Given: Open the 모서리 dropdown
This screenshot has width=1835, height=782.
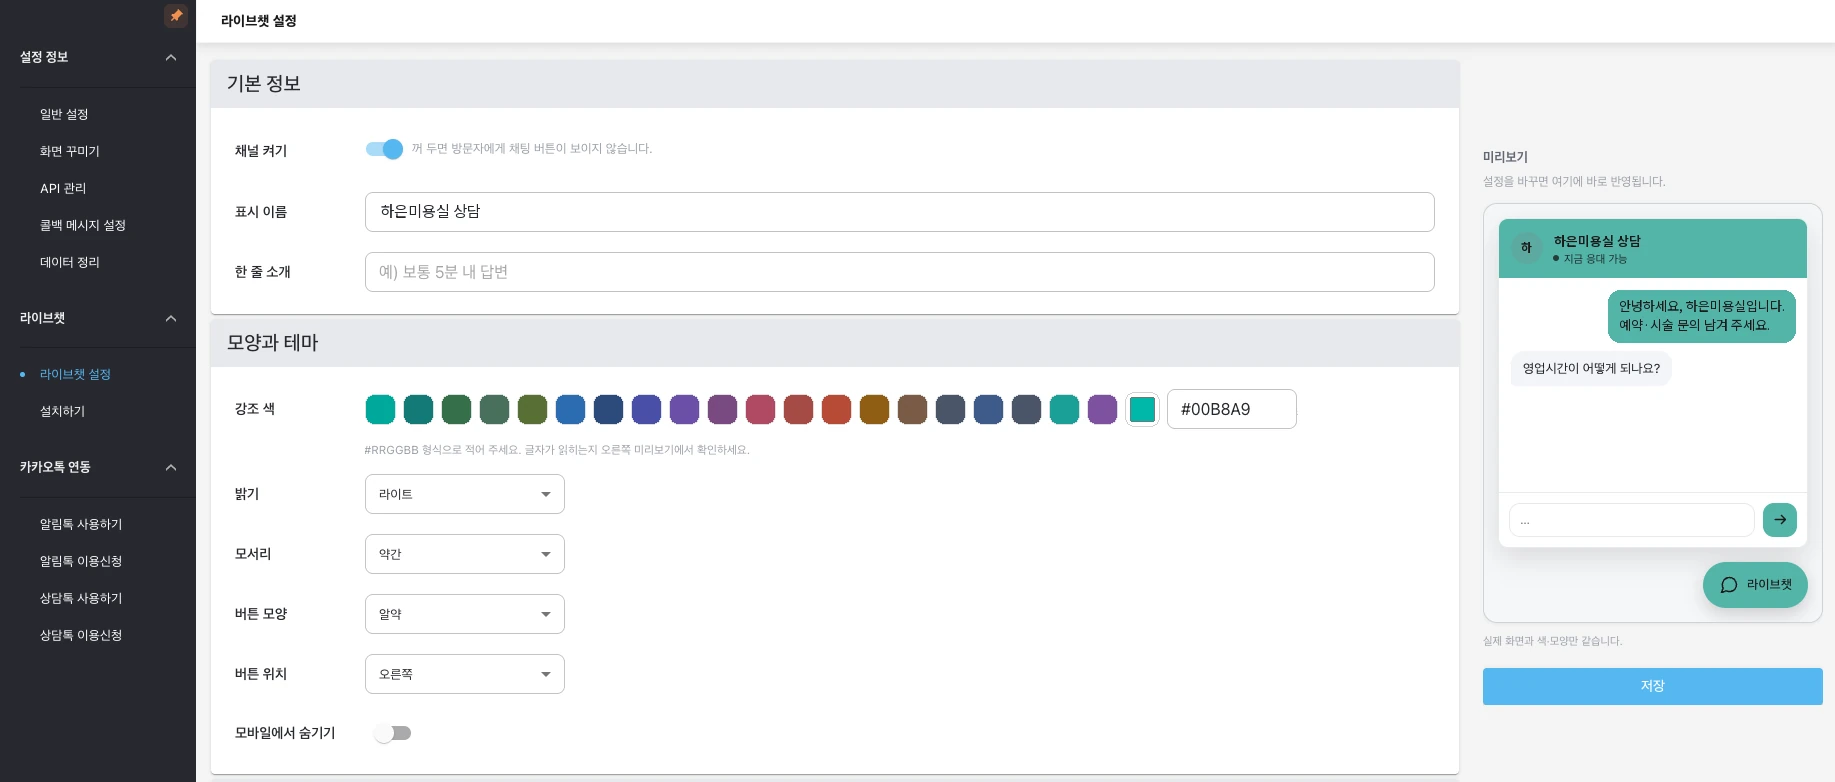Looking at the screenshot, I should [x=465, y=554].
